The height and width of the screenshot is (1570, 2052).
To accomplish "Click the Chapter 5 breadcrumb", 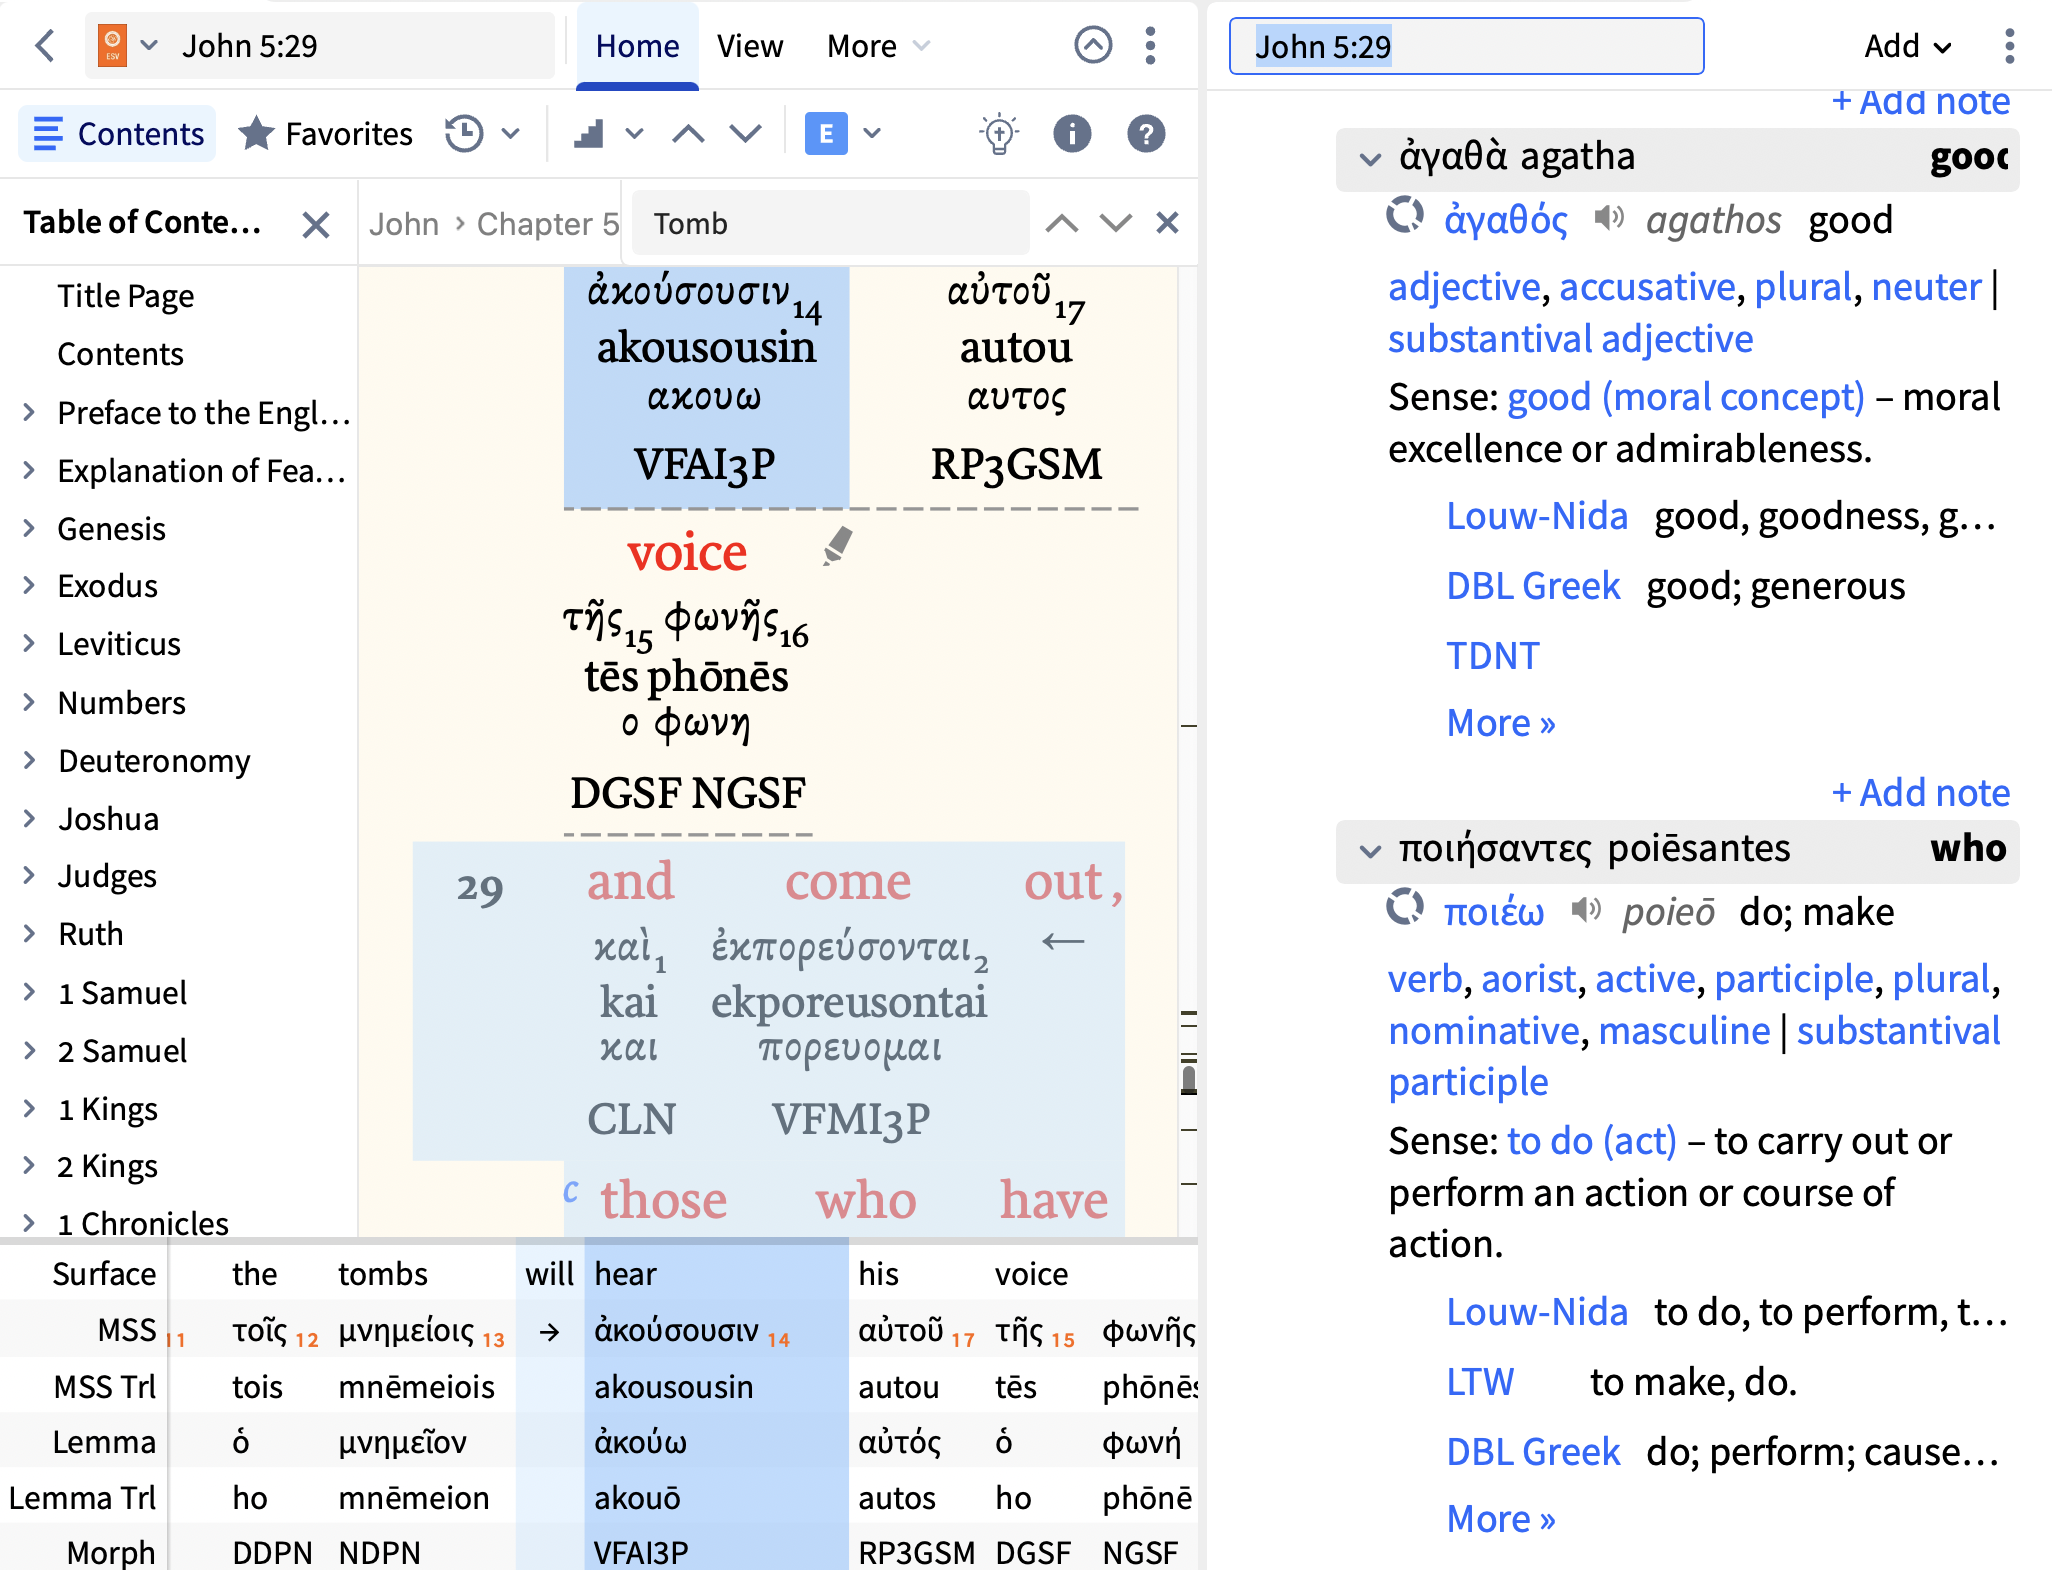I will pyautogui.click(x=547, y=224).
